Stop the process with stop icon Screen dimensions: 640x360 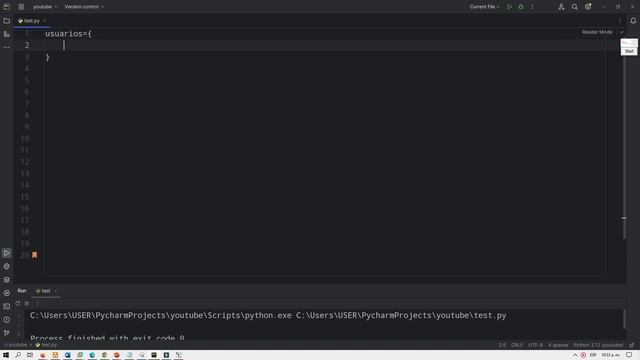pyautogui.click(x=27, y=303)
